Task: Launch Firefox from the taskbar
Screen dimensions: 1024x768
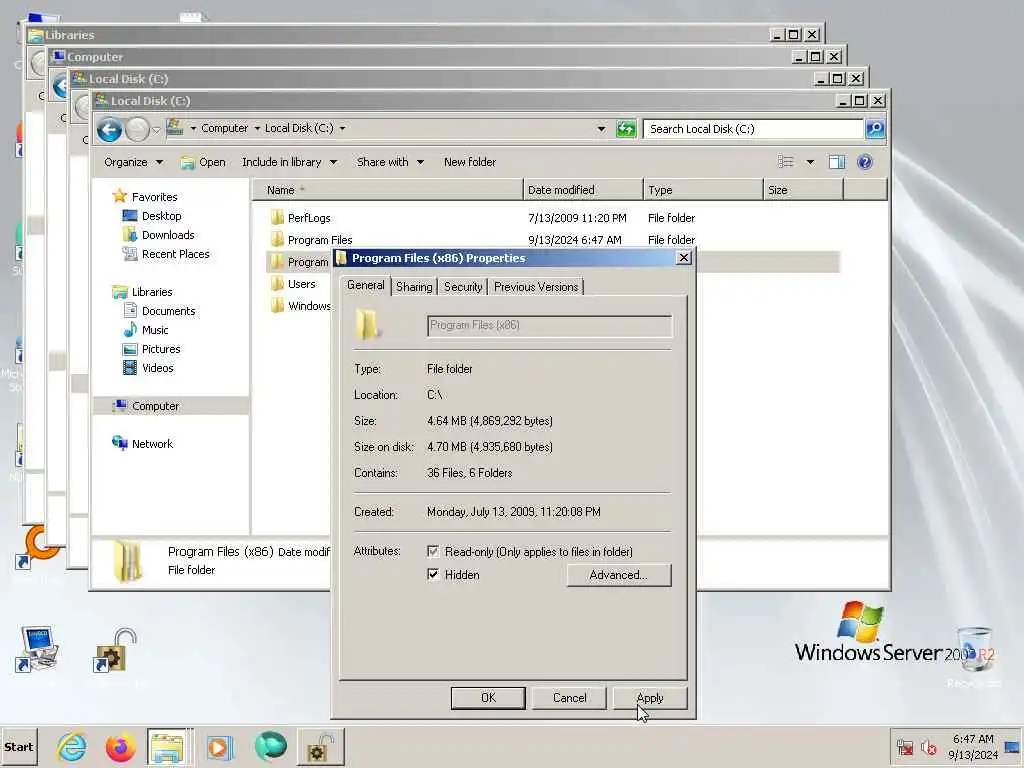Action: coord(120,747)
